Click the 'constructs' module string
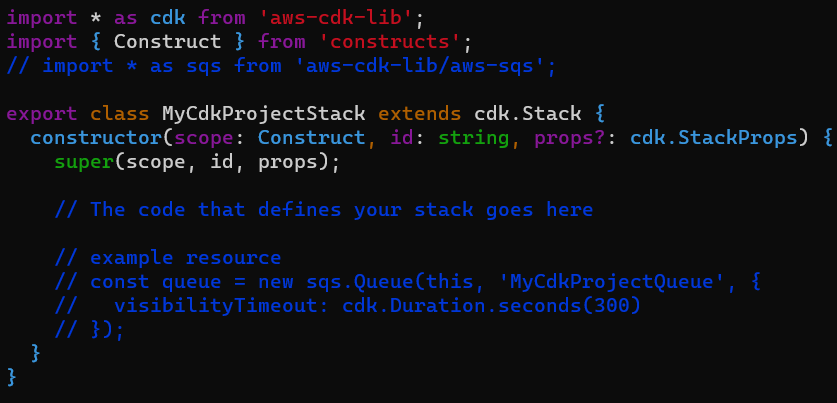837x403 pixels. pyautogui.click(x=390, y=41)
